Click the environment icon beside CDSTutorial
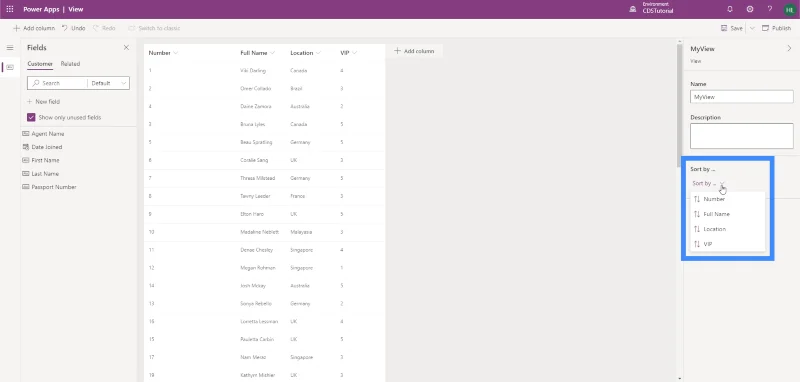This screenshot has height=382, width=800. 633,9
